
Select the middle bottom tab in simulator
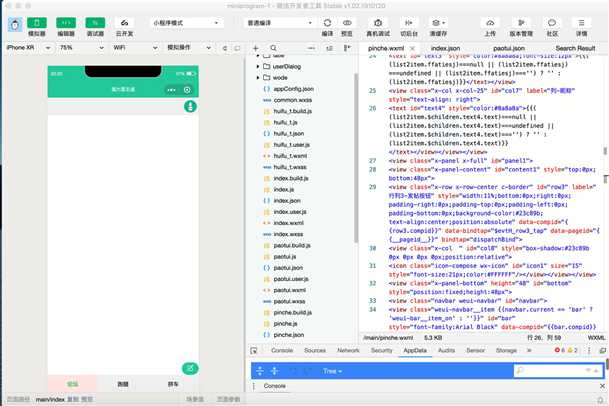click(x=123, y=384)
